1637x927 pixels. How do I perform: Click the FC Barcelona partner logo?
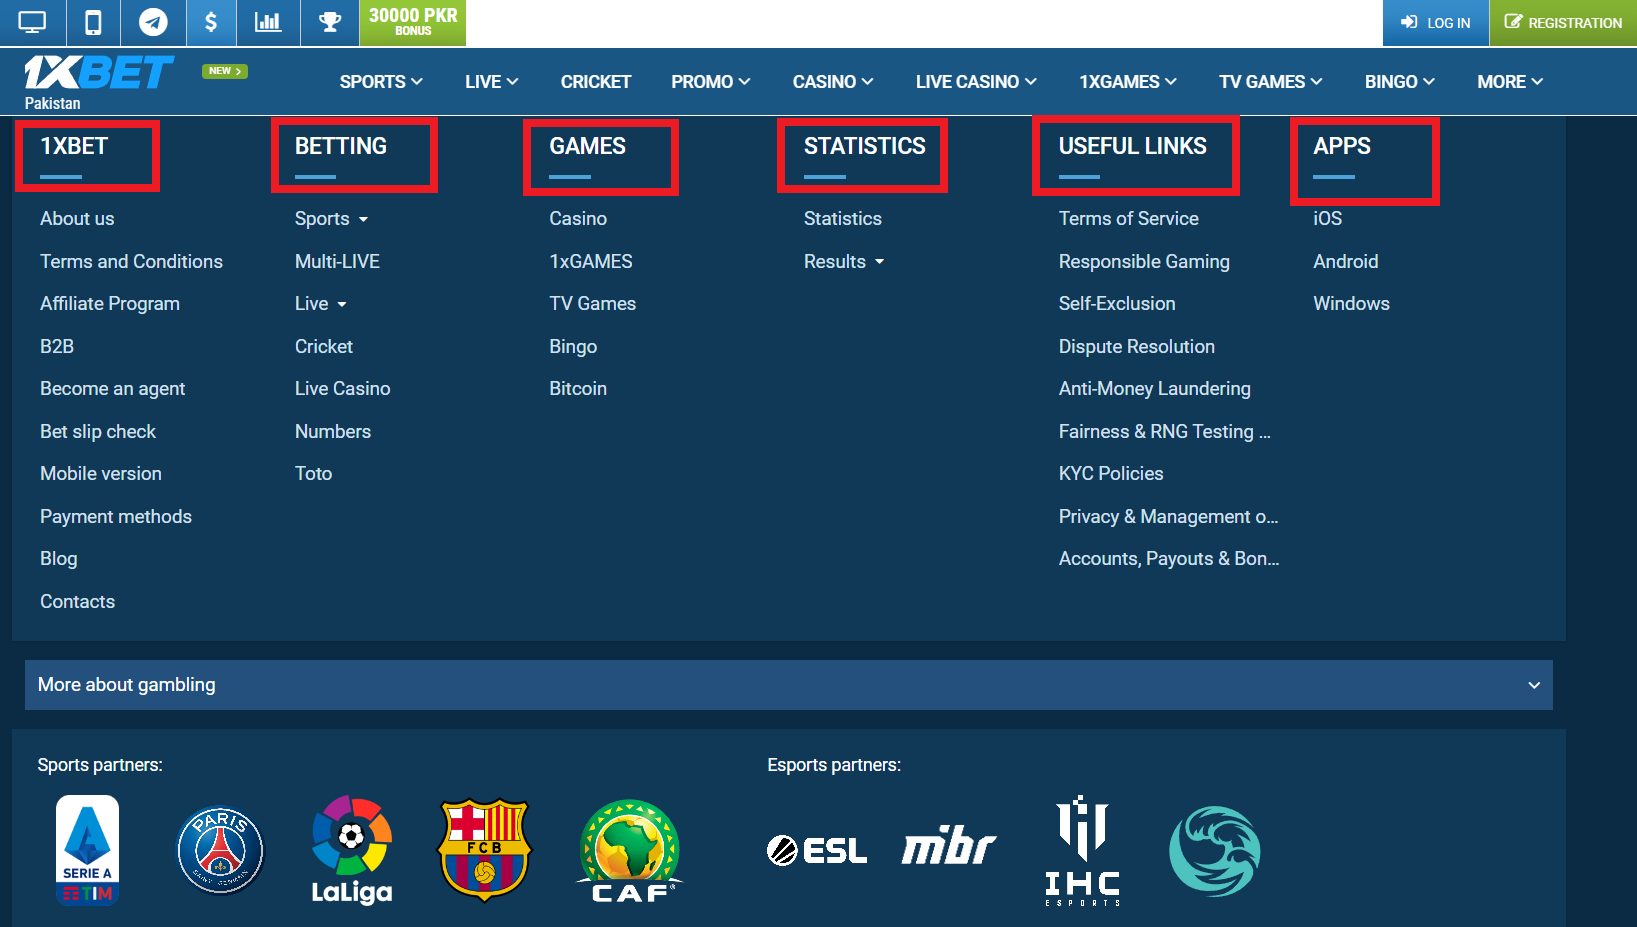[485, 850]
